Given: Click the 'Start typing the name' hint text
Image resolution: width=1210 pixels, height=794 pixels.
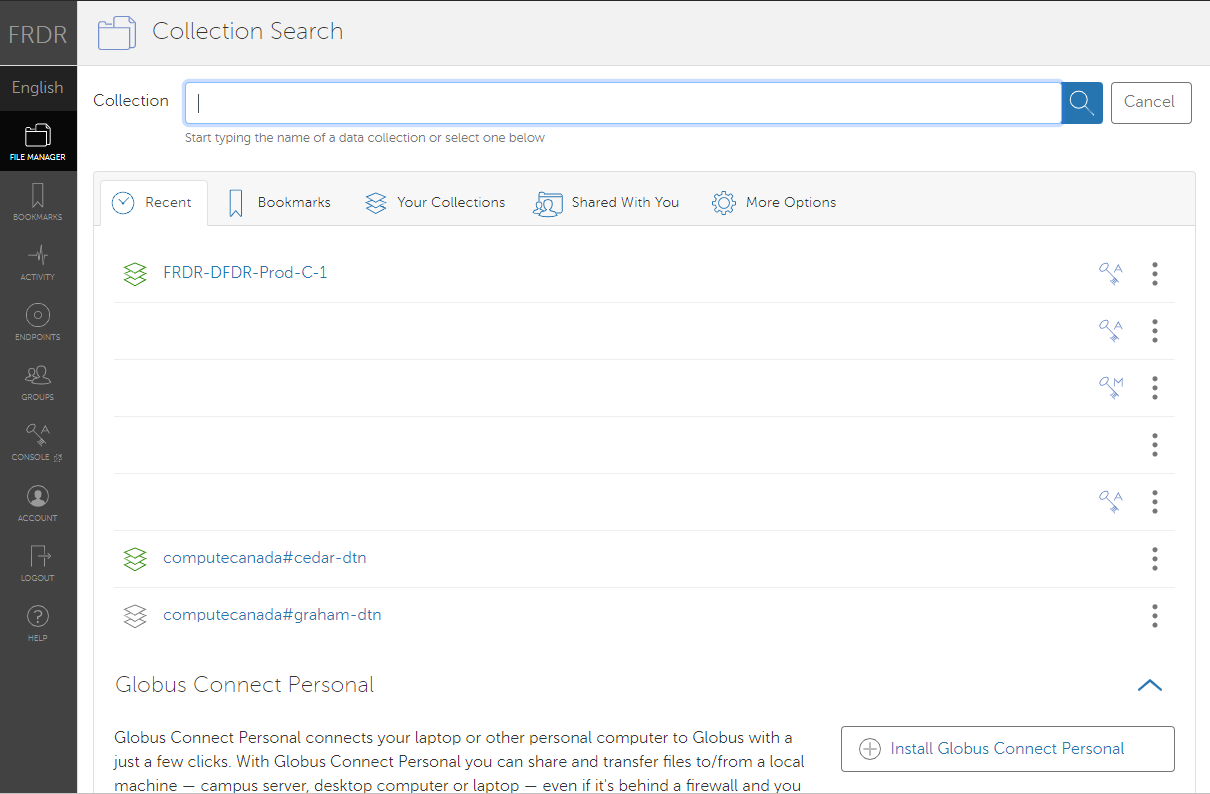Looking at the screenshot, I should click(x=365, y=138).
